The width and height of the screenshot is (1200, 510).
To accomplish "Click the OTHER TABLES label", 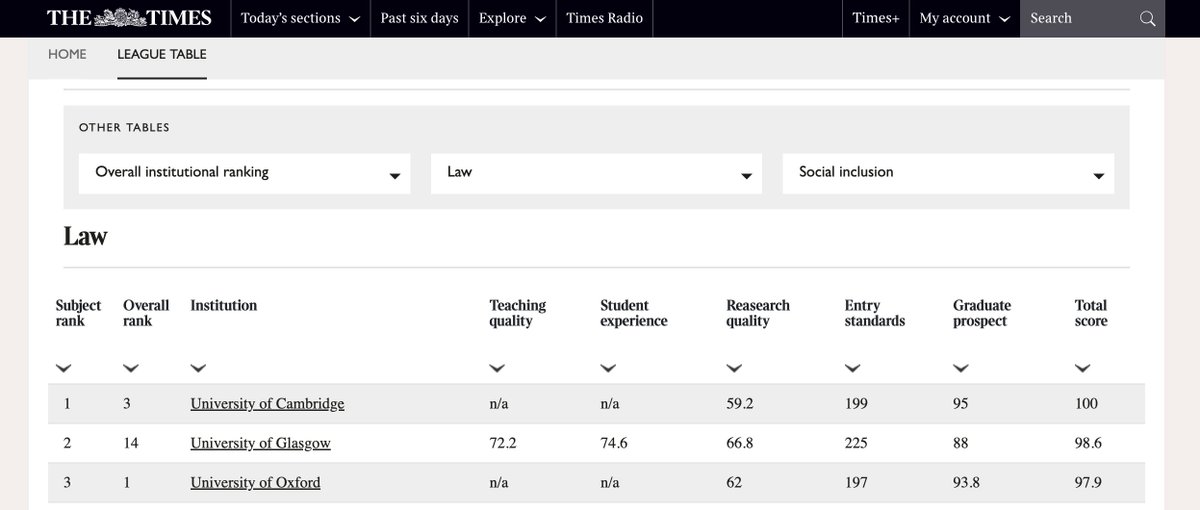I will [x=124, y=128].
